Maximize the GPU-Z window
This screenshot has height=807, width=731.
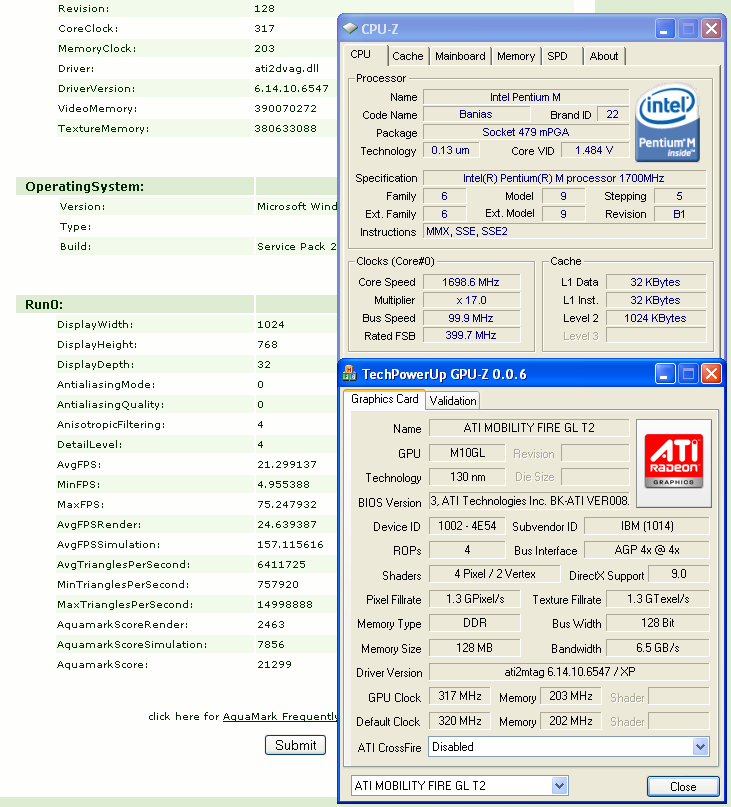coord(688,374)
